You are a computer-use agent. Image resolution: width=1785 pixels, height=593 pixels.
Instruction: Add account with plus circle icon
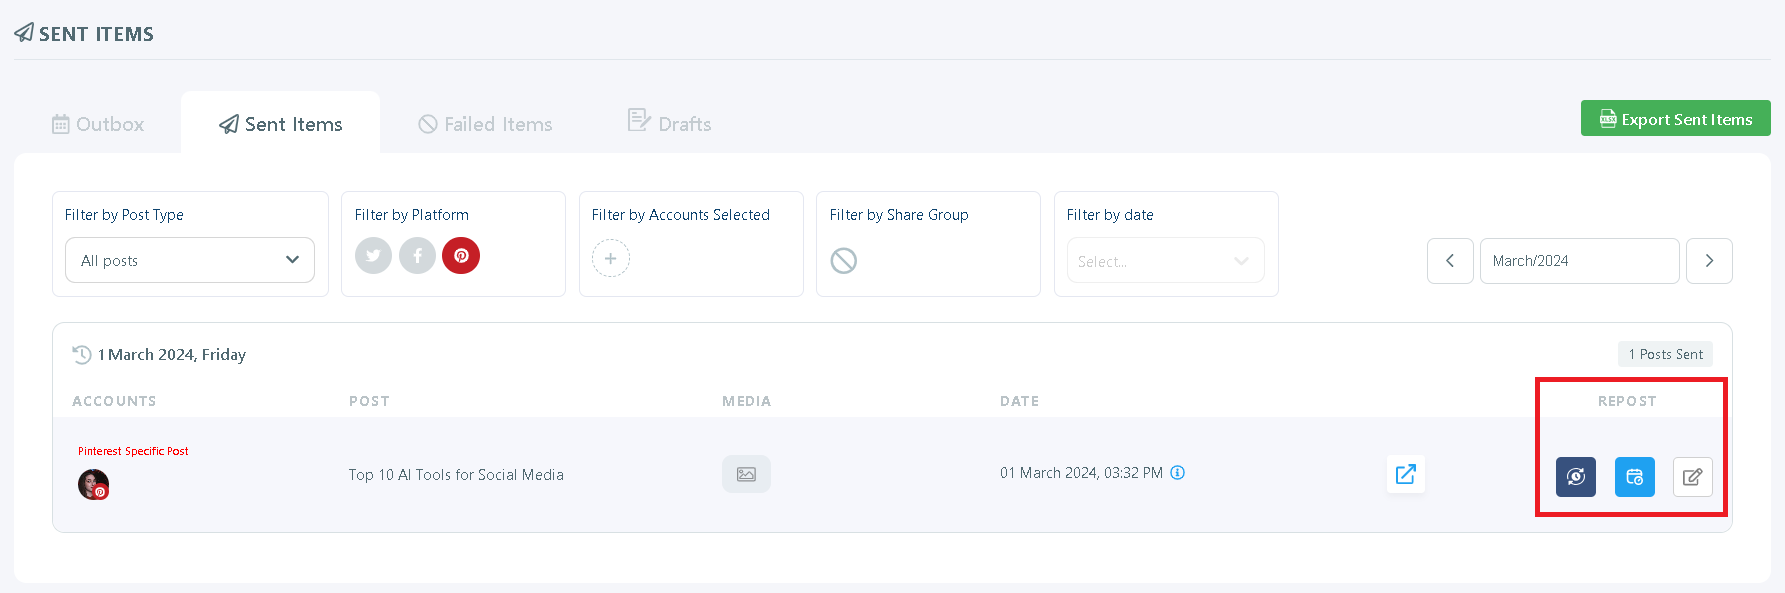(610, 258)
